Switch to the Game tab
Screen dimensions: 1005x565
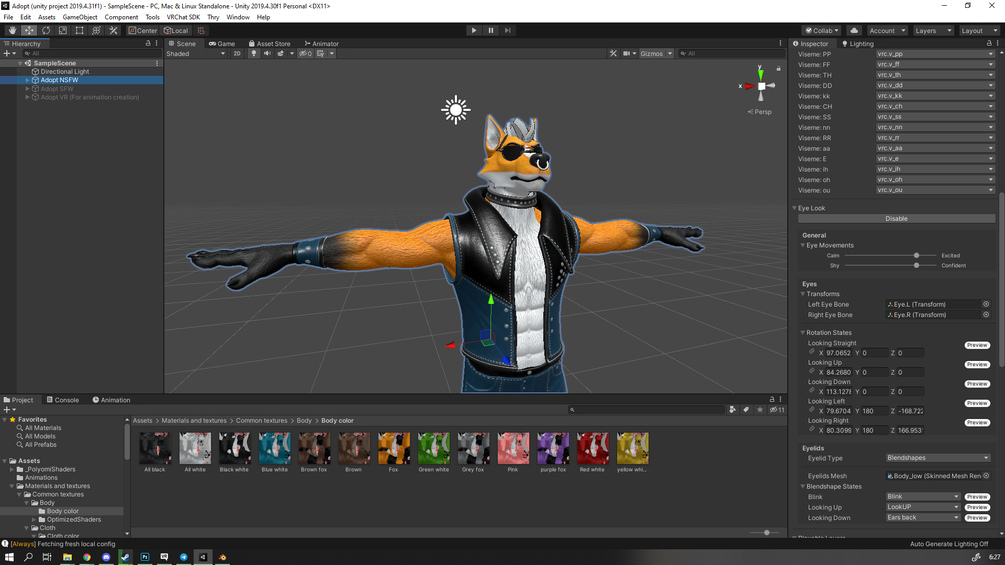pos(222,44)
